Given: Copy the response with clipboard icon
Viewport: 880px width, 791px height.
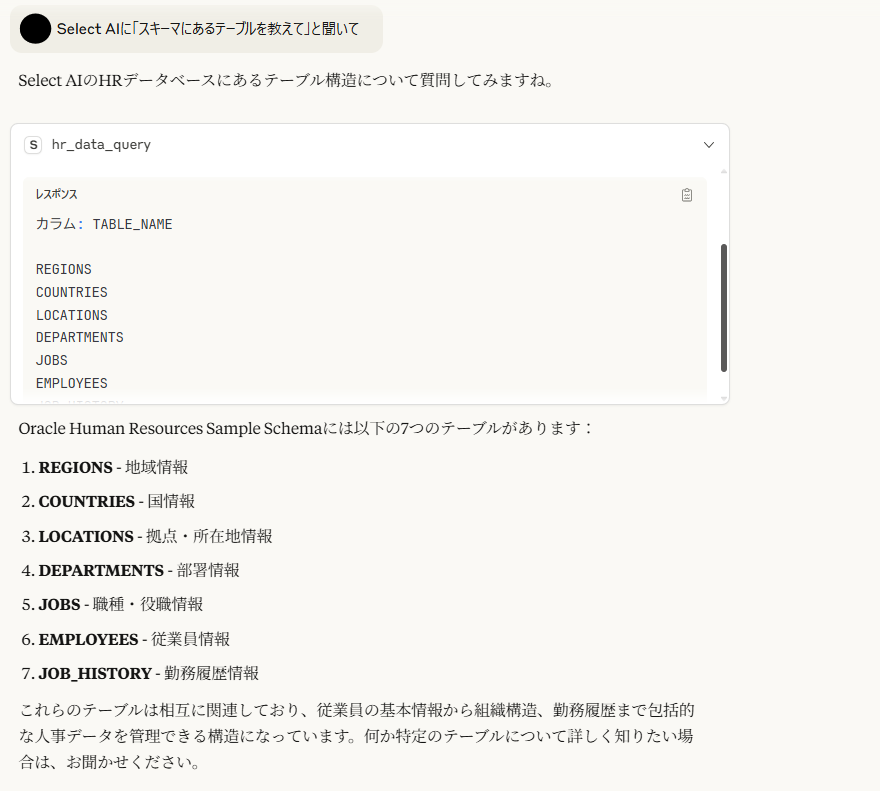Looking at the screenshot, I should coord(686,195).
